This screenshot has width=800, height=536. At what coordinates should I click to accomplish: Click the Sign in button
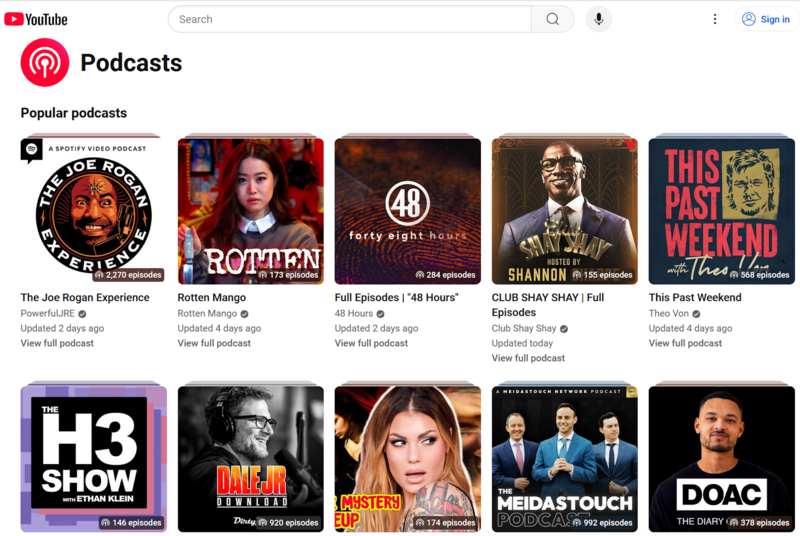(766, 19)
